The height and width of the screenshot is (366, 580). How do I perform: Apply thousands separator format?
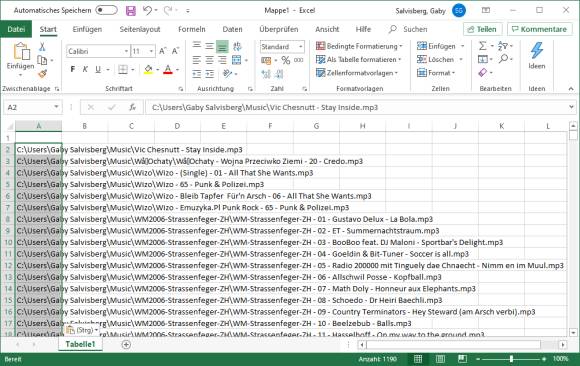[x=299, y=60]
